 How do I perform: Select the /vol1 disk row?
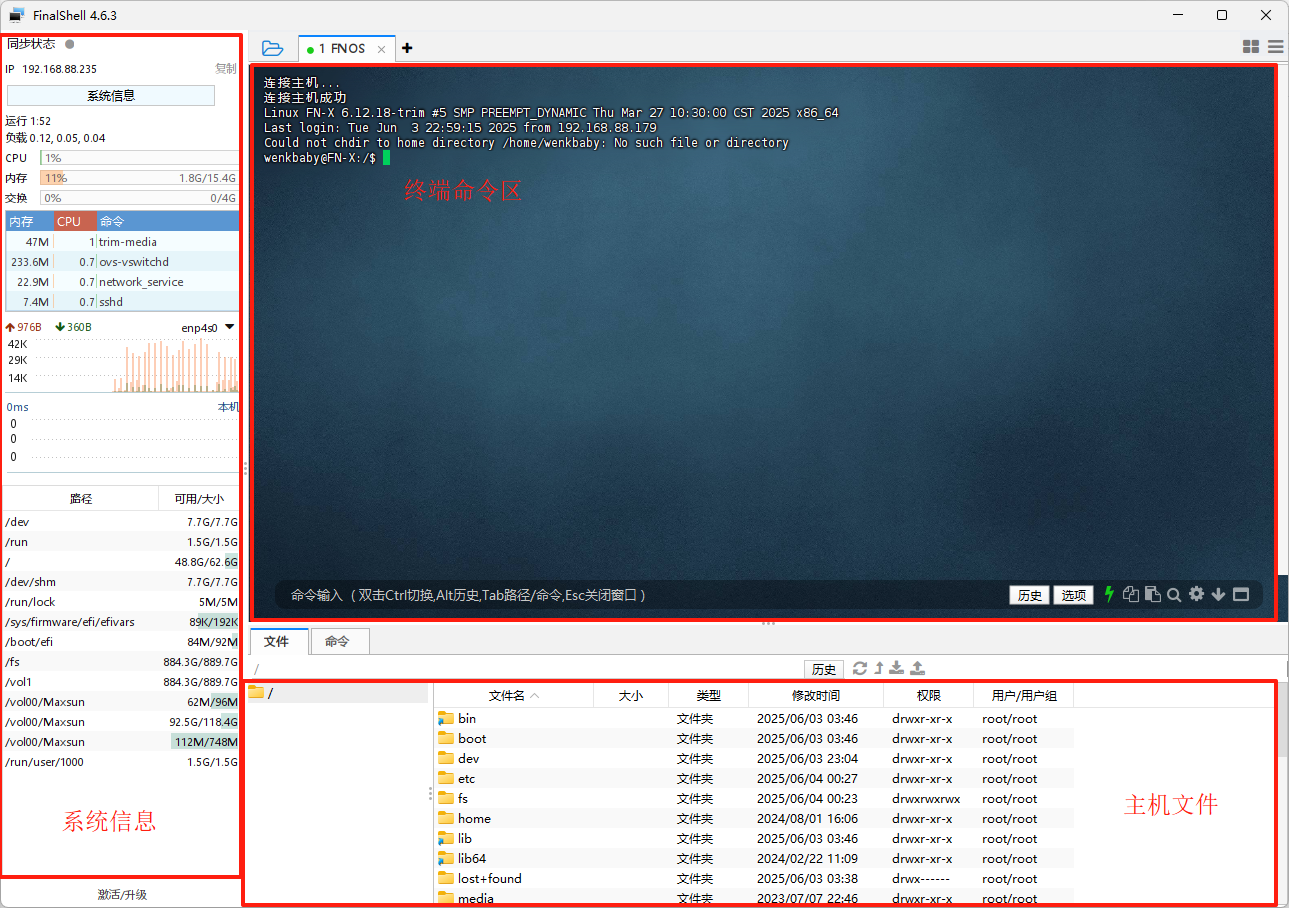[121, 682]
